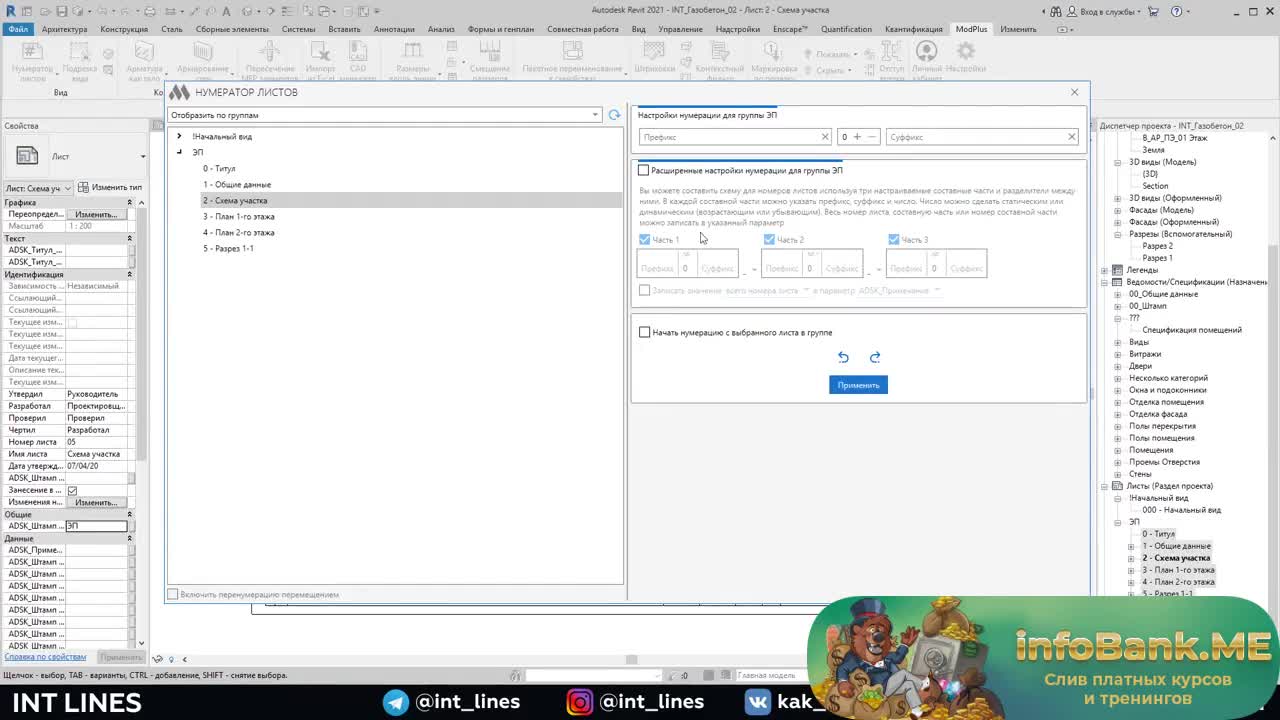Open the CAD менеджер tool
1280x720 pixels.
[x=358, y=62]
